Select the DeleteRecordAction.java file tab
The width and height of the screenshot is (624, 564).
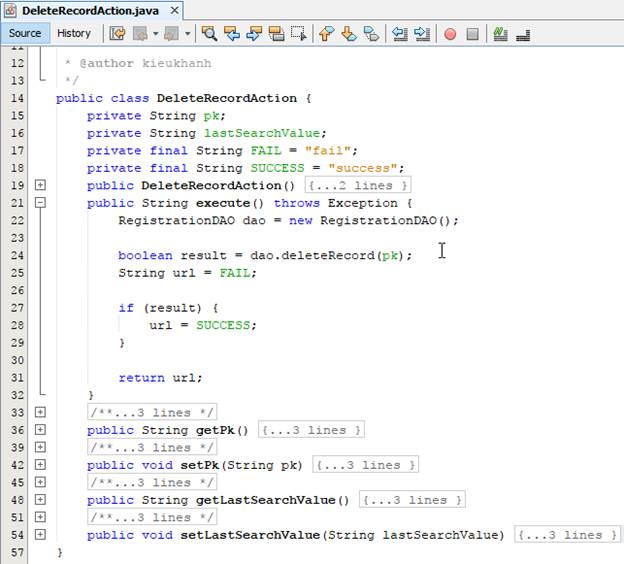click(x=90, y=11)
